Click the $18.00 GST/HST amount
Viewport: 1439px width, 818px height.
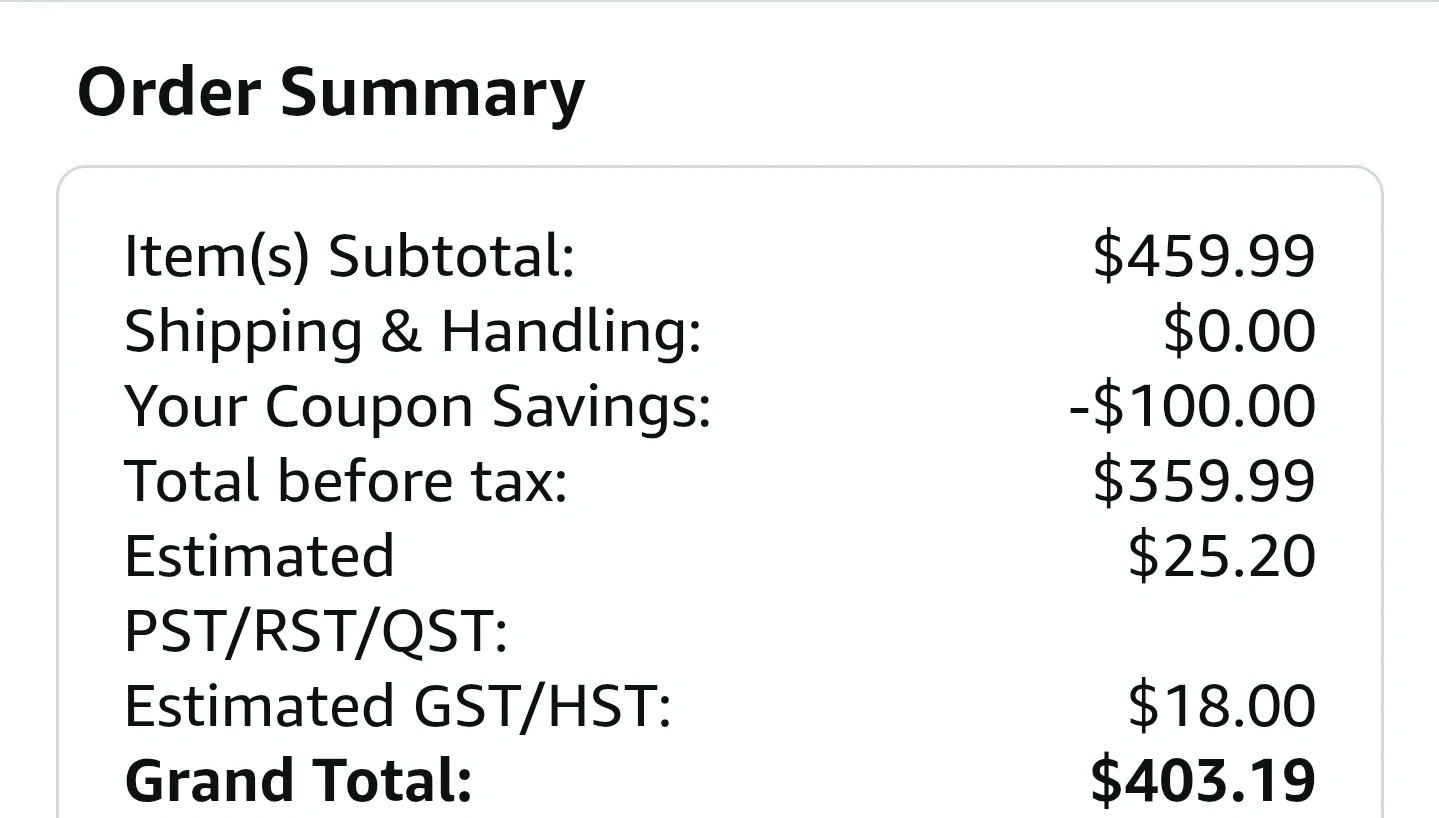1221,706
